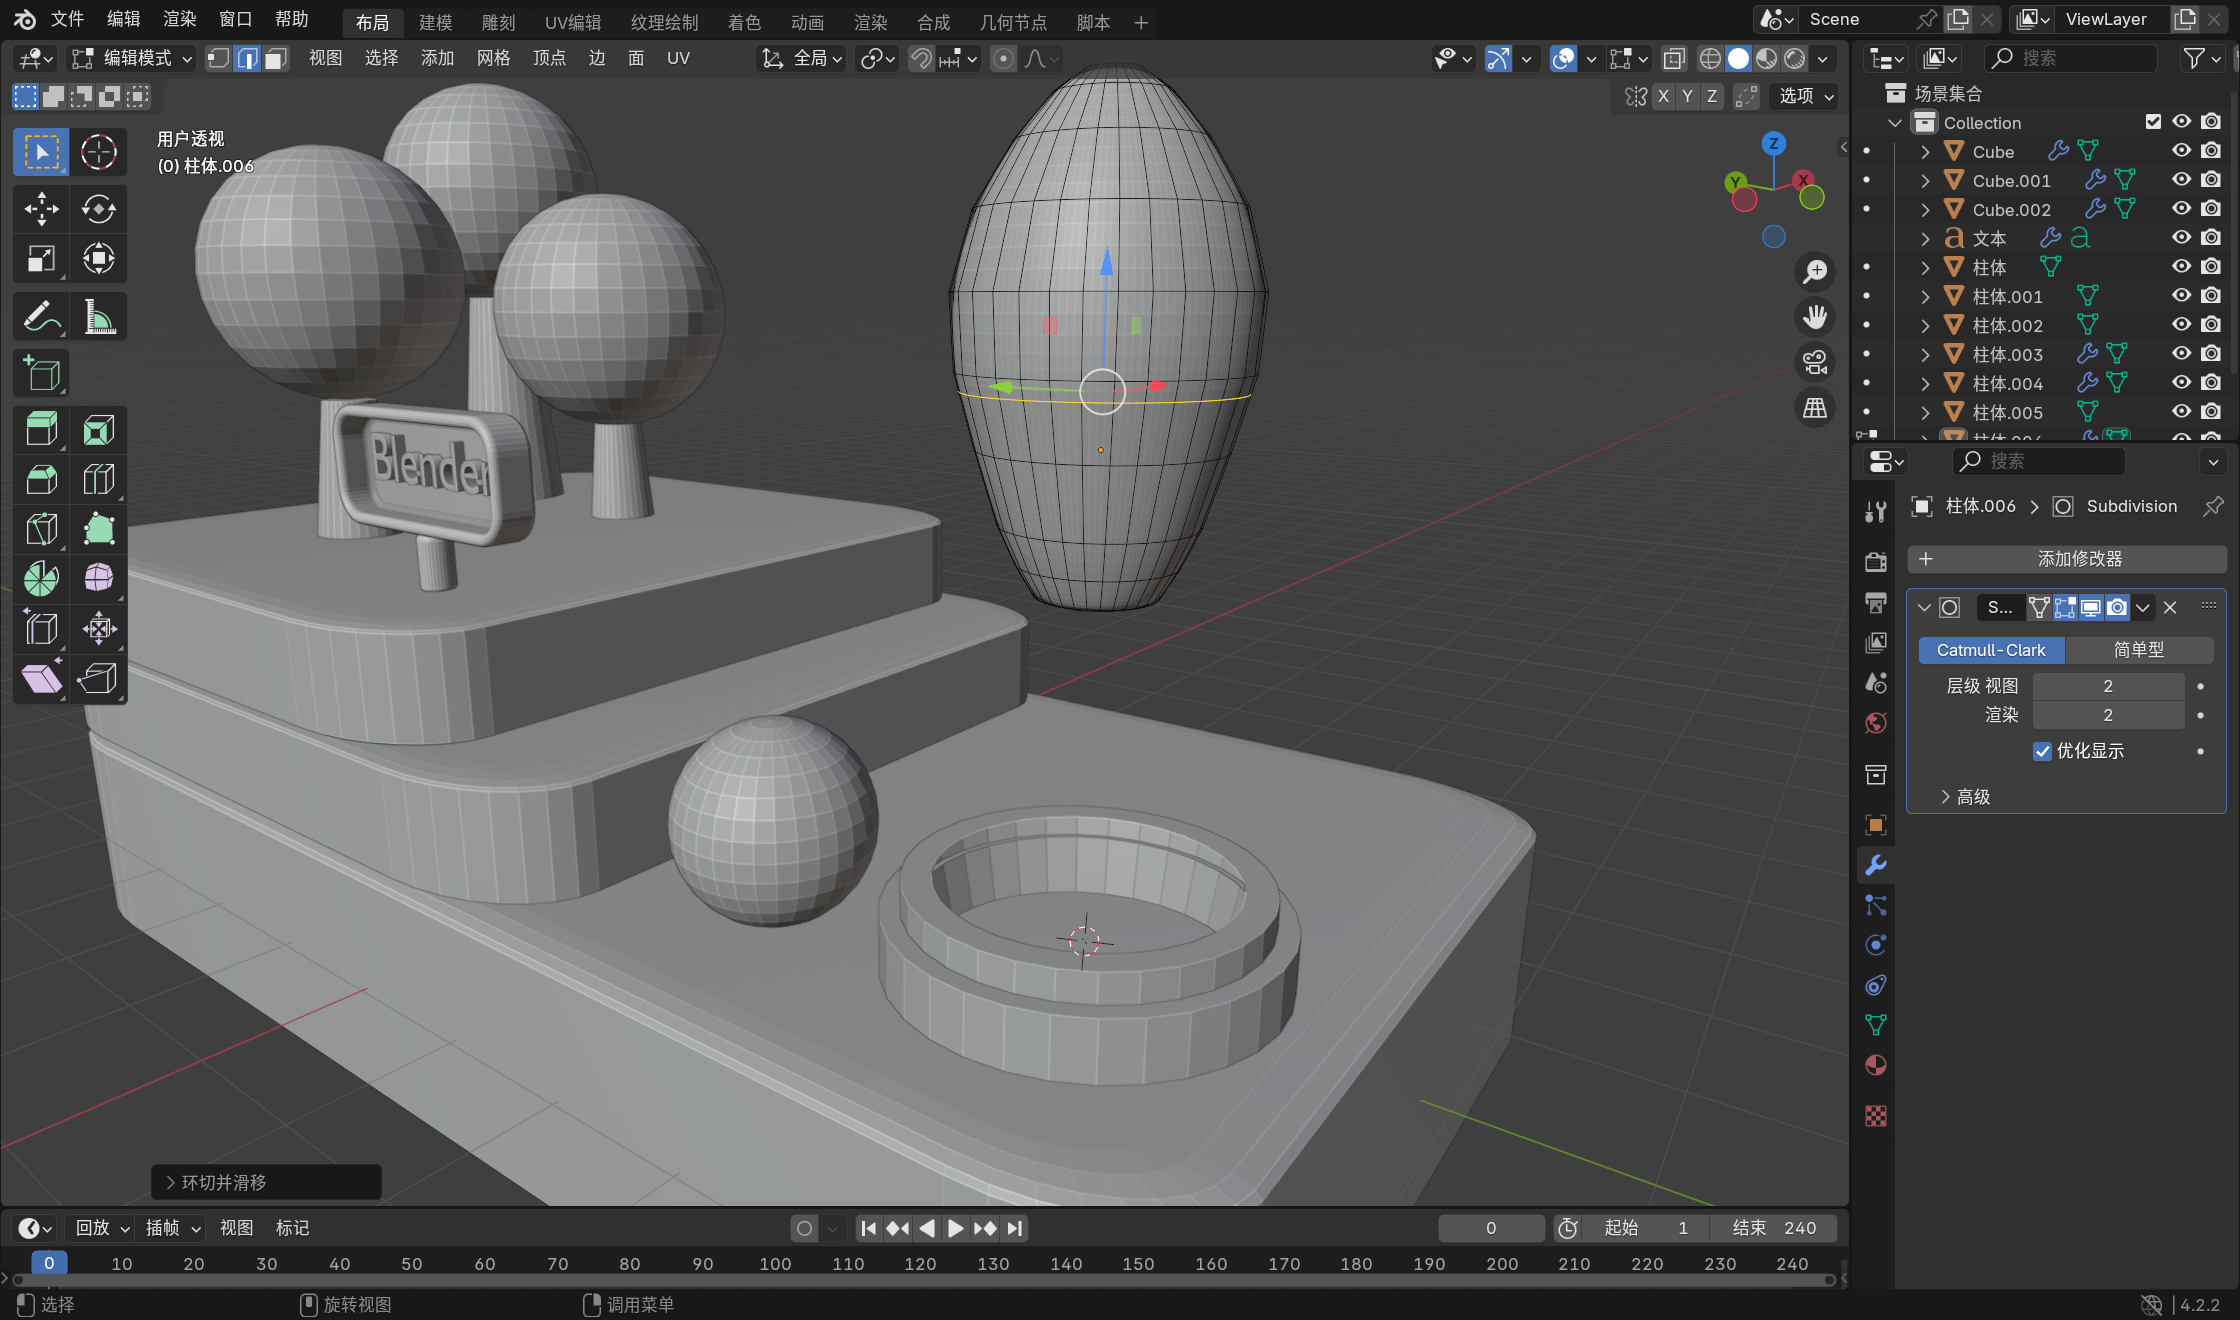Toggle the 优化显示 checkbox
2240x1320 pixels.
coord(2042,751)
